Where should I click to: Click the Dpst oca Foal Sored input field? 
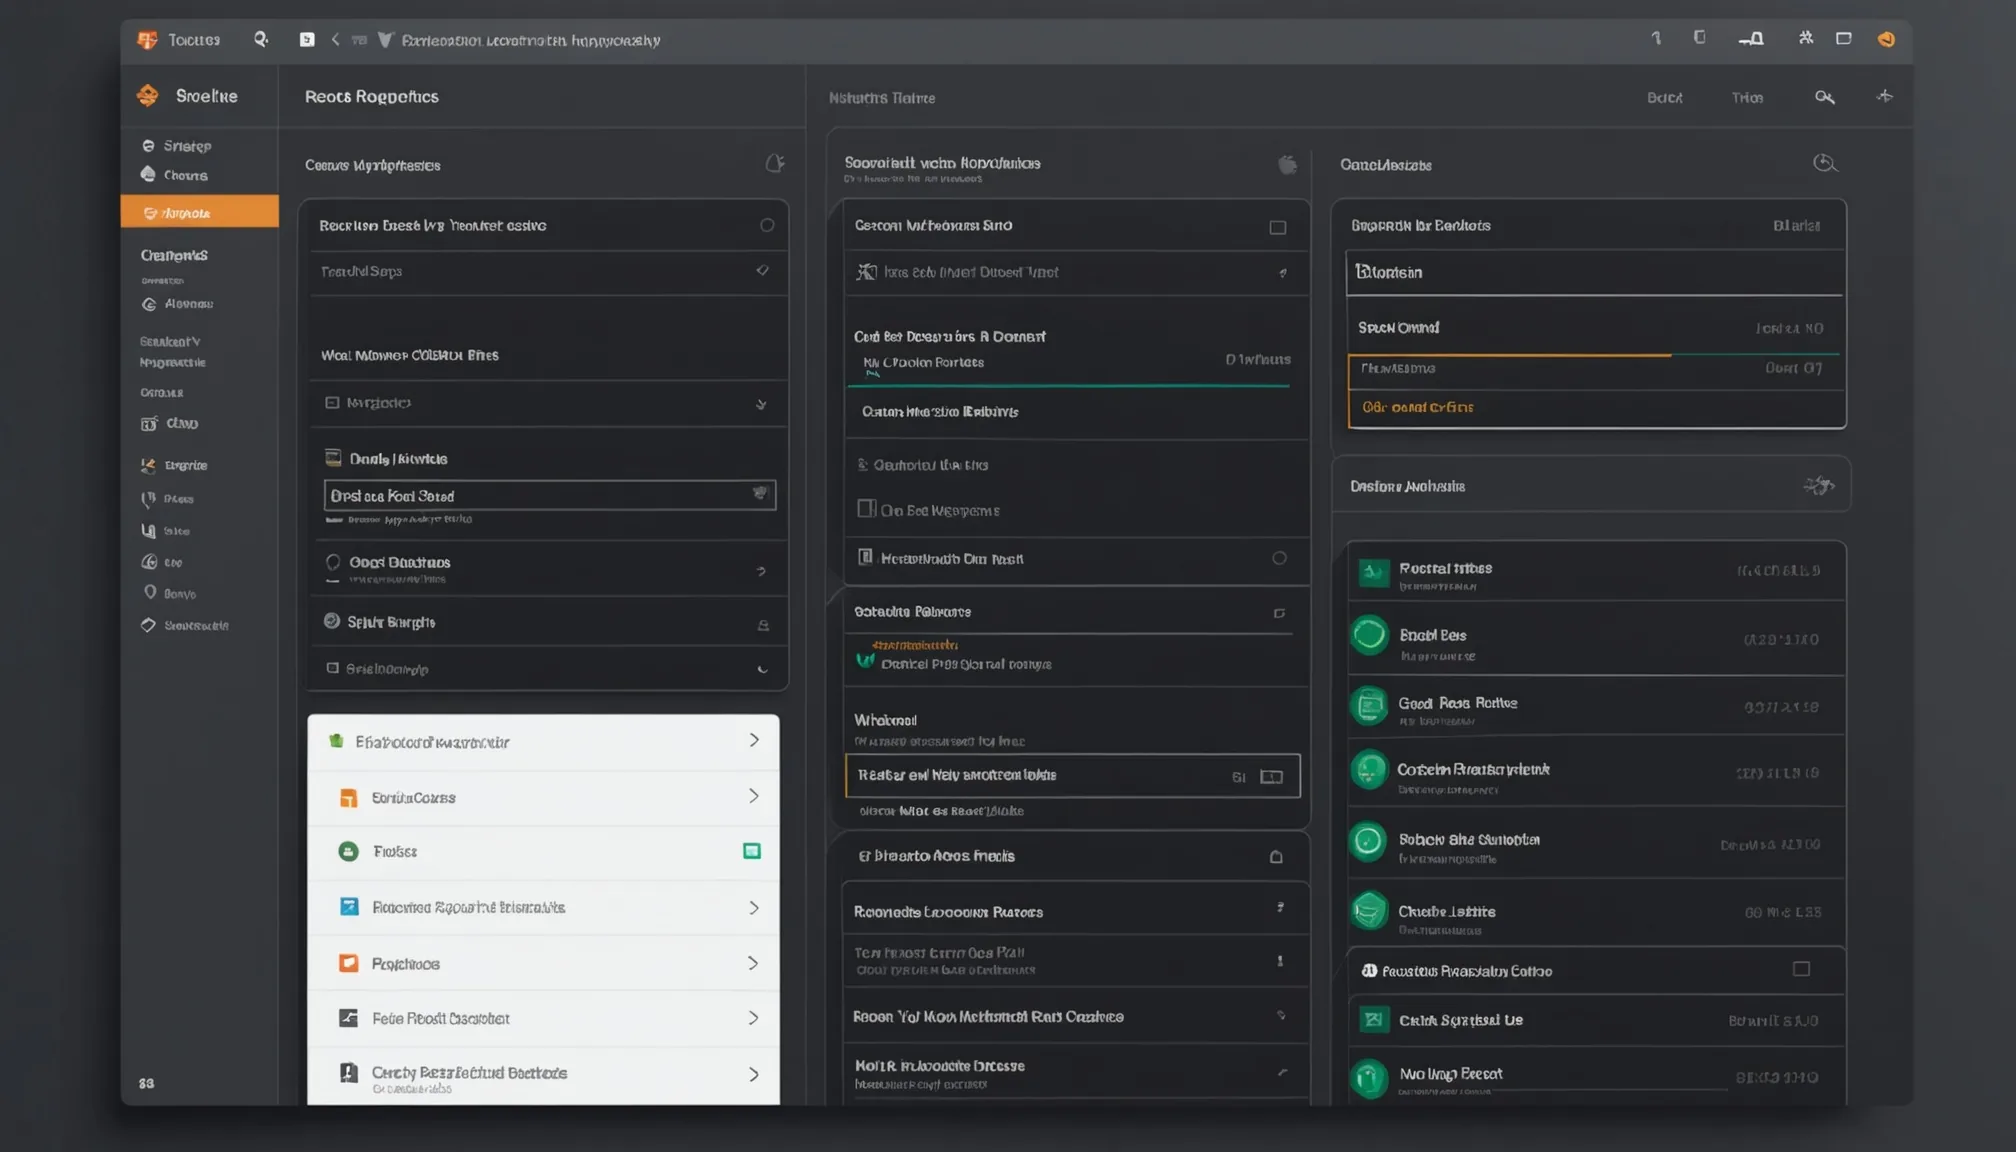pyautogui.click(x=550, y=495)
